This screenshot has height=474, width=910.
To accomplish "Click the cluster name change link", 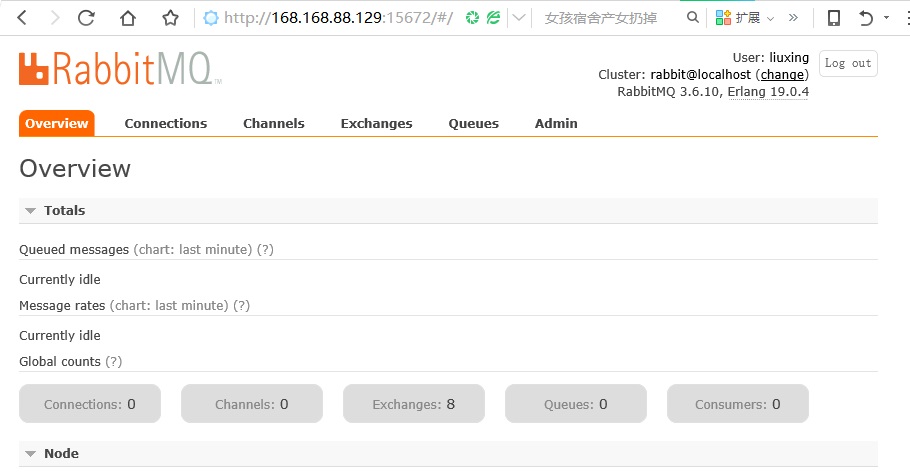I will [x=782, y=74].
